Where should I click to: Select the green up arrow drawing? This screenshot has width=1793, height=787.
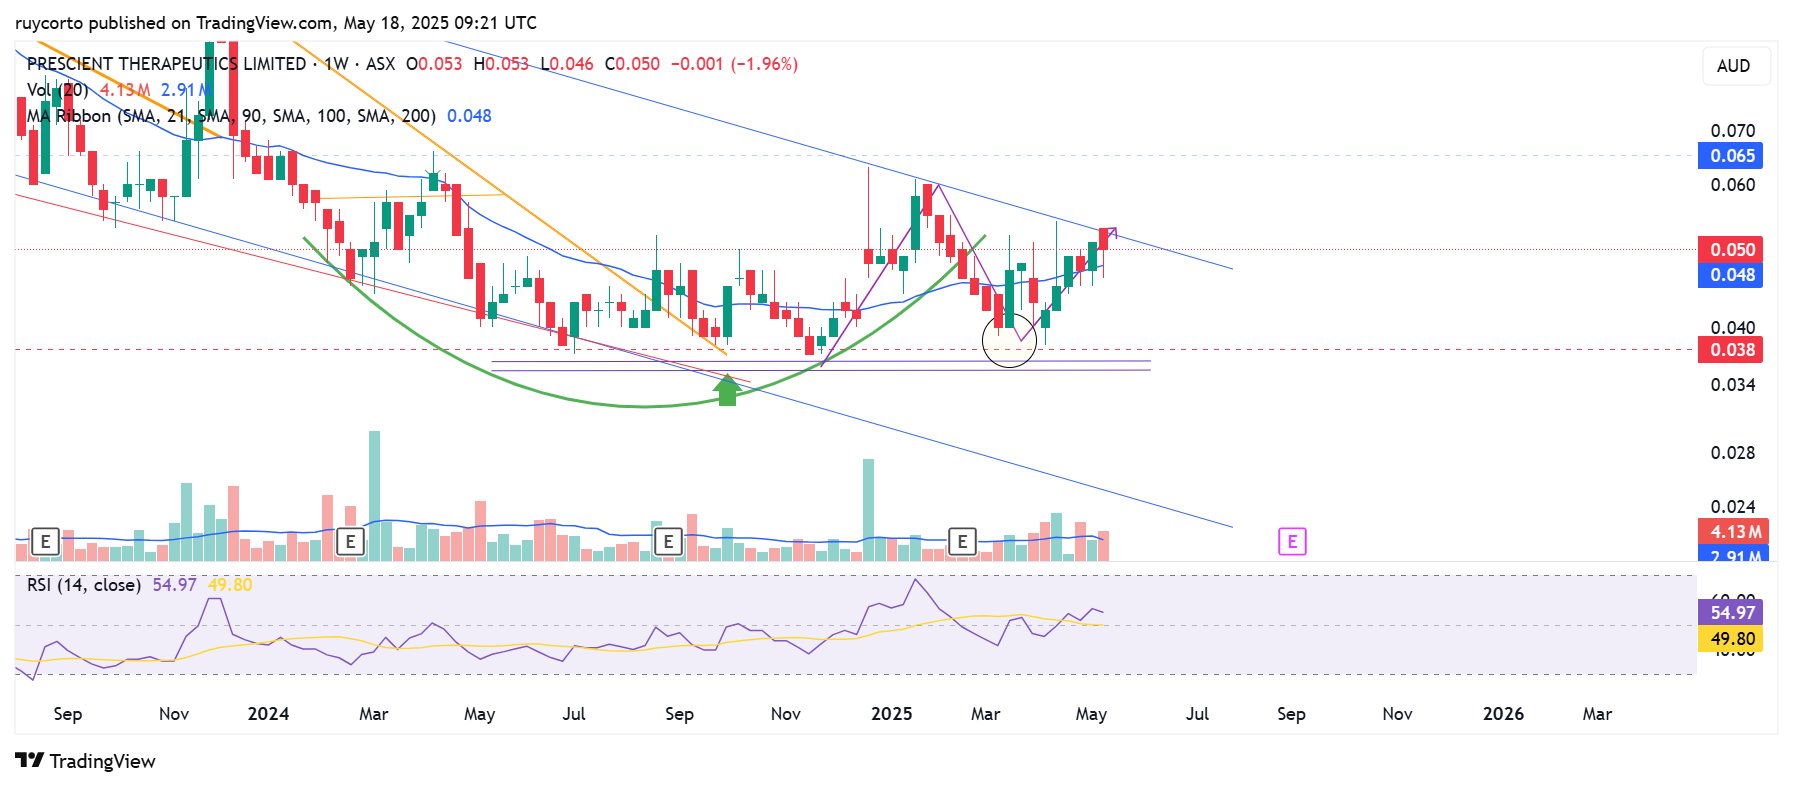click(728, 390)
